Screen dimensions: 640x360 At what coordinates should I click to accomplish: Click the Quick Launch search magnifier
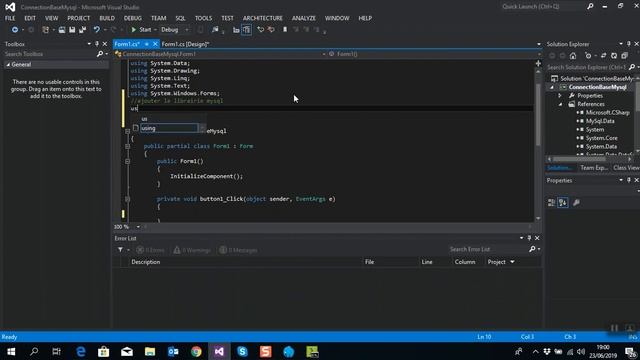pyautogui.click(x=590, y=7)
